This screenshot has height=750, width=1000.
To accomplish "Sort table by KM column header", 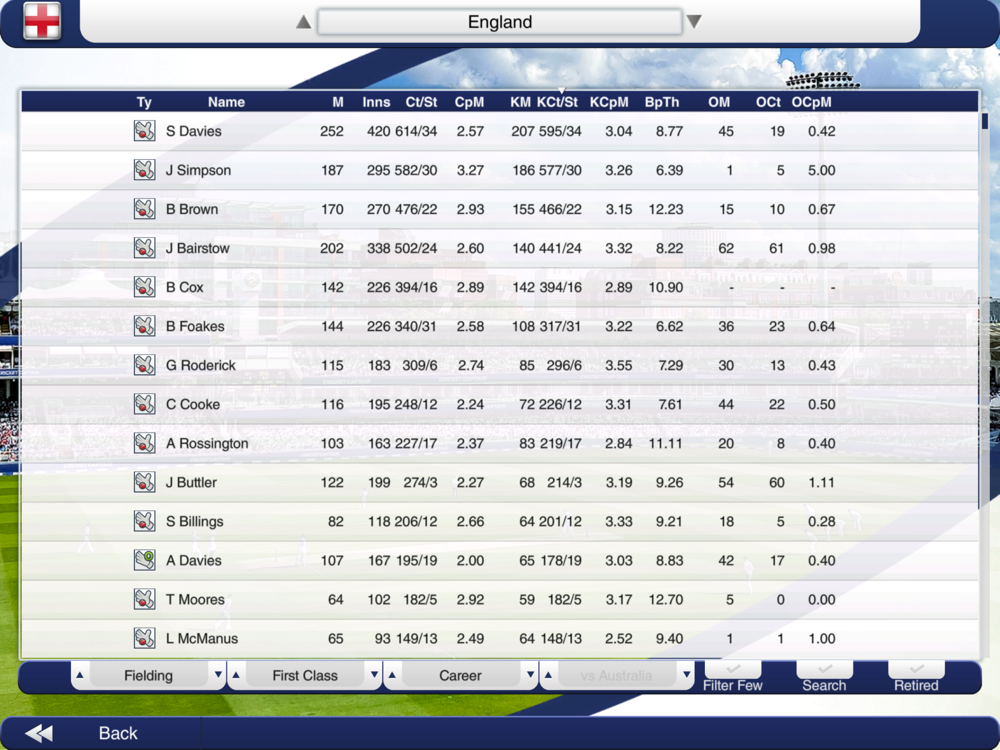I will (x=520, y=102).
